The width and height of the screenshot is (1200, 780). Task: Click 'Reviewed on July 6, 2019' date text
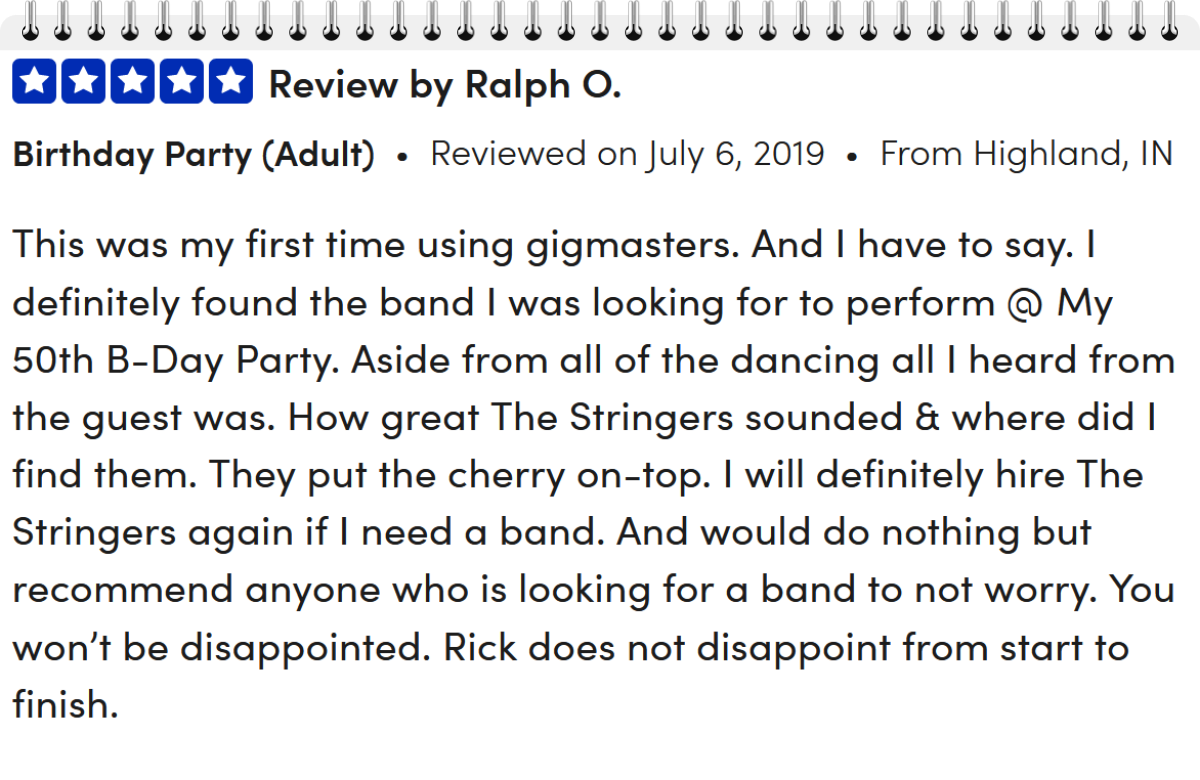(627, 155)
